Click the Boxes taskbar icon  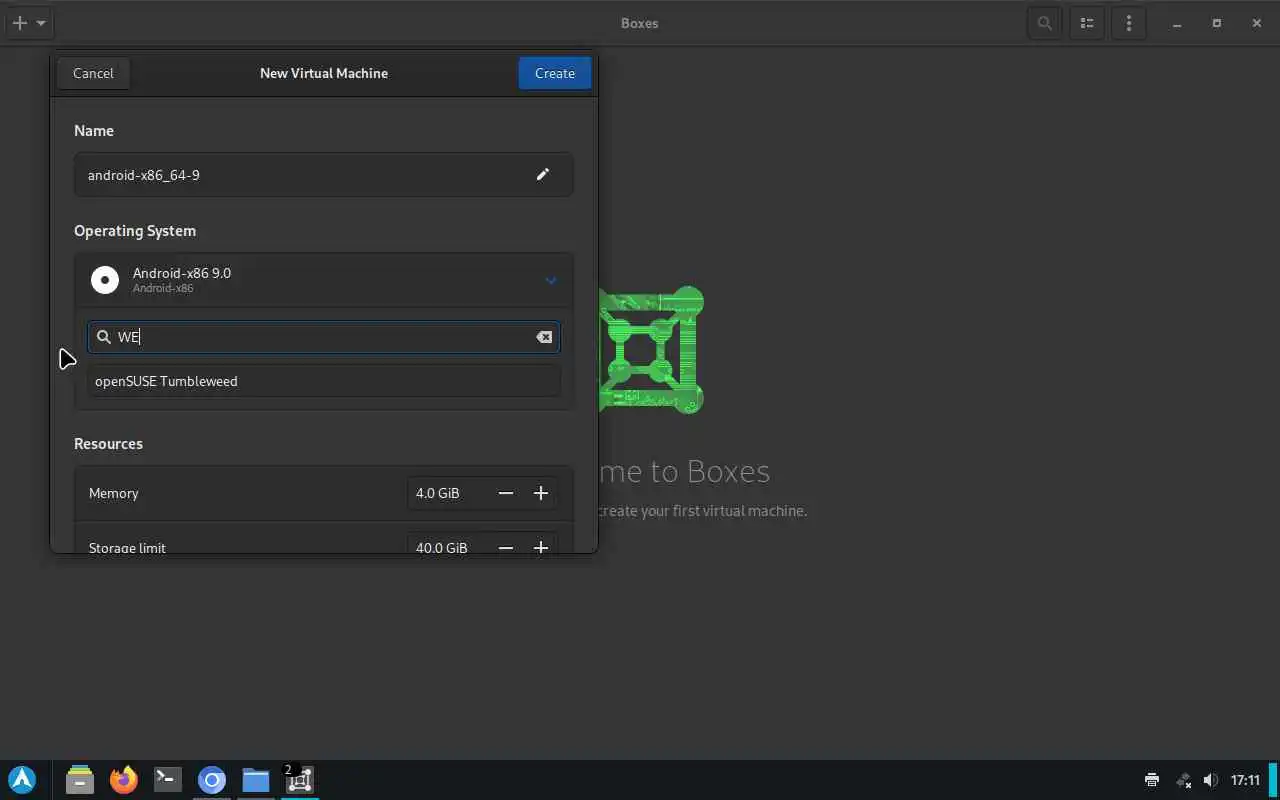coord(300,779)
